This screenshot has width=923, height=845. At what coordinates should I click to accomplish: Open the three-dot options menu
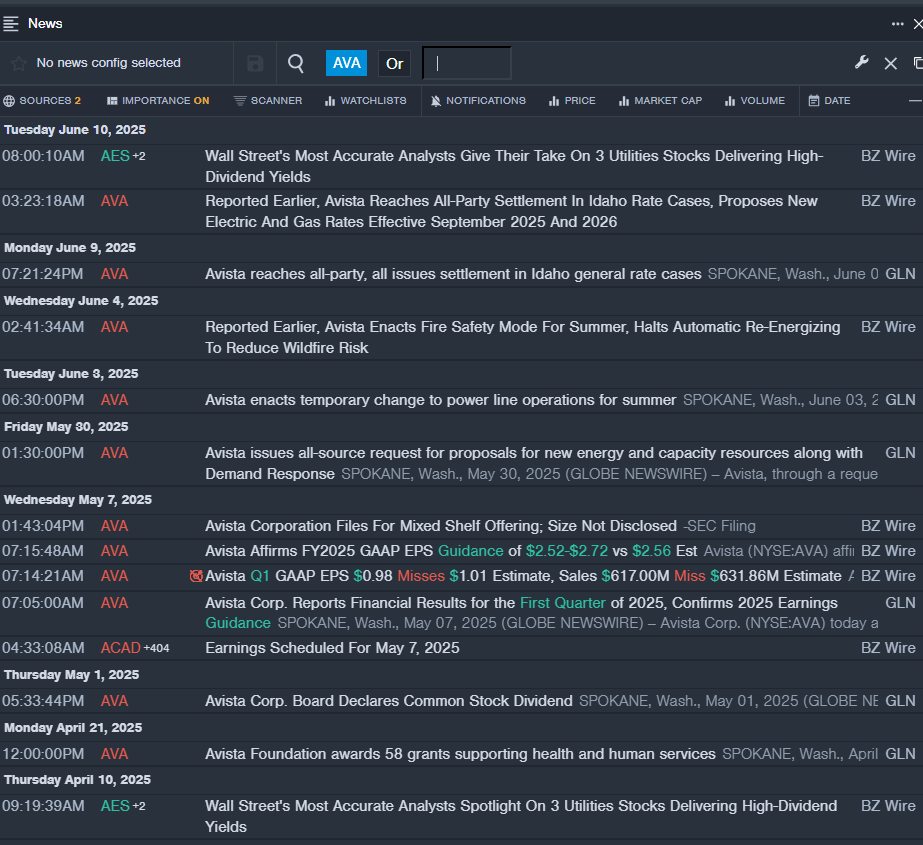pos(897,24)
